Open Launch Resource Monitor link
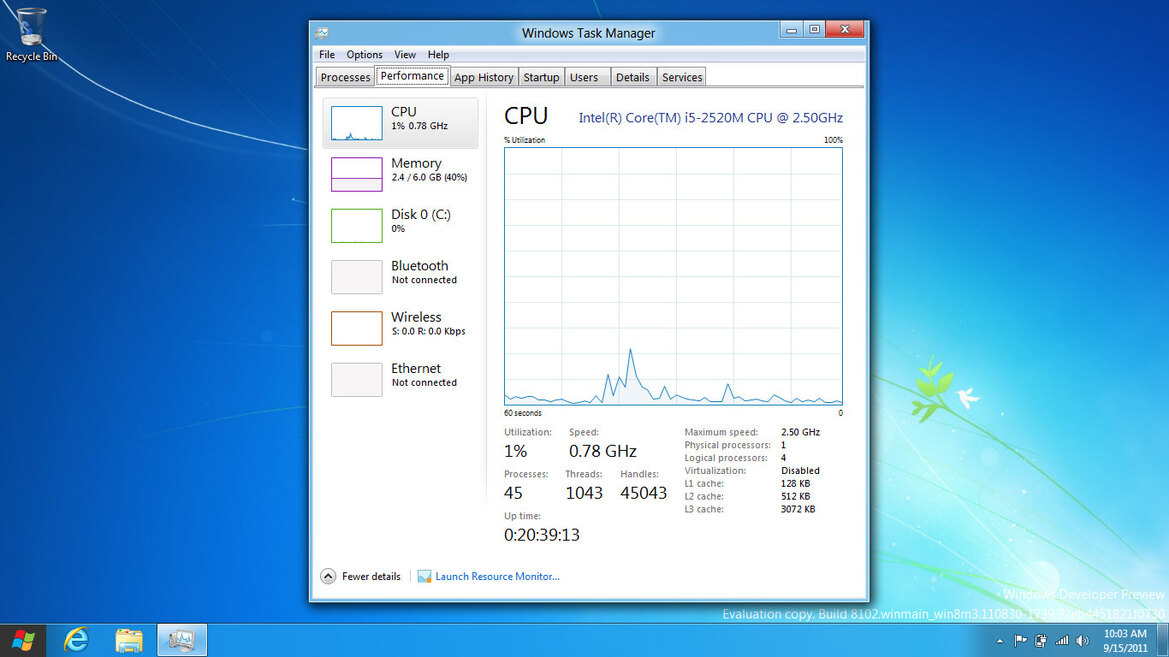 pos(497,576)
